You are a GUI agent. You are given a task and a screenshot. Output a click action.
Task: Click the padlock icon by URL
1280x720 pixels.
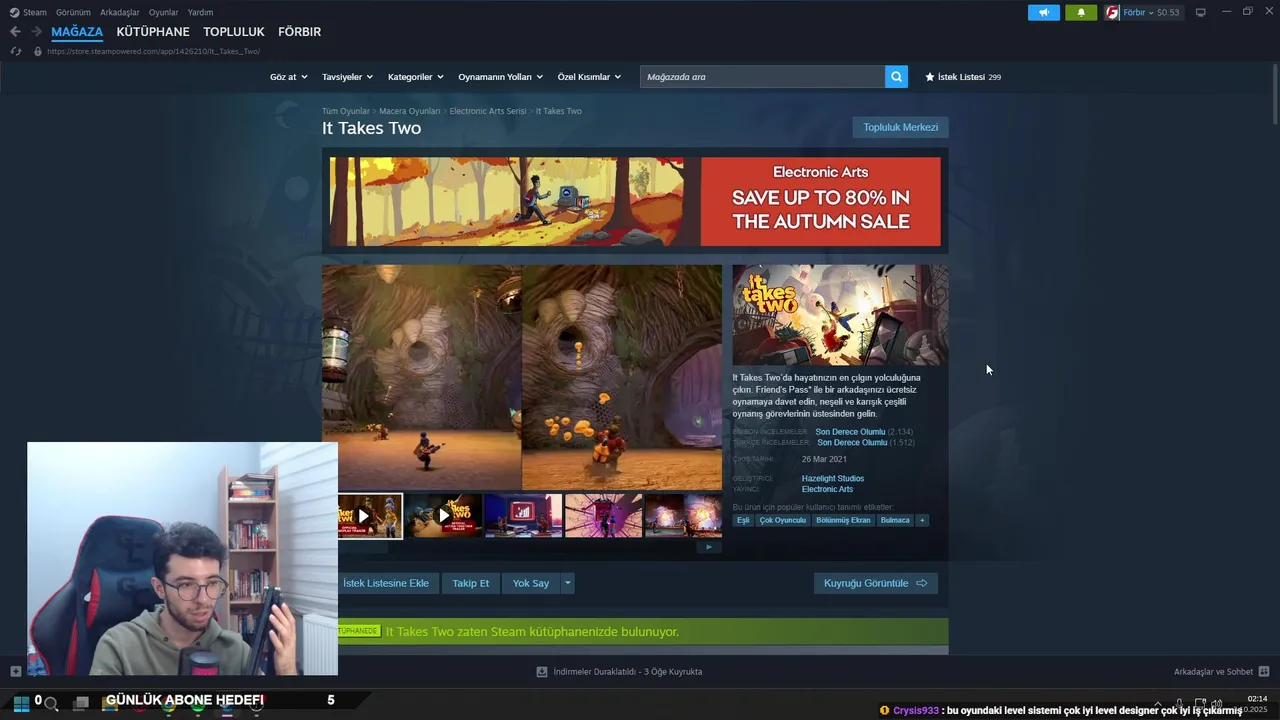click(38, 51)
